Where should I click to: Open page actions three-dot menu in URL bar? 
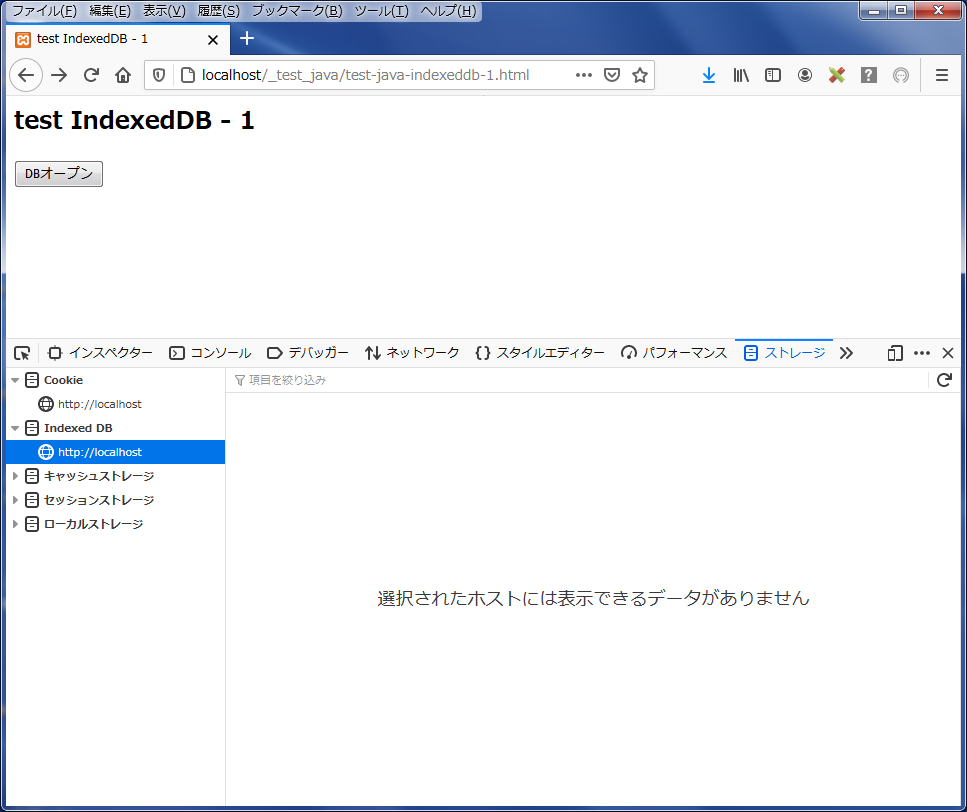[583, 75]
